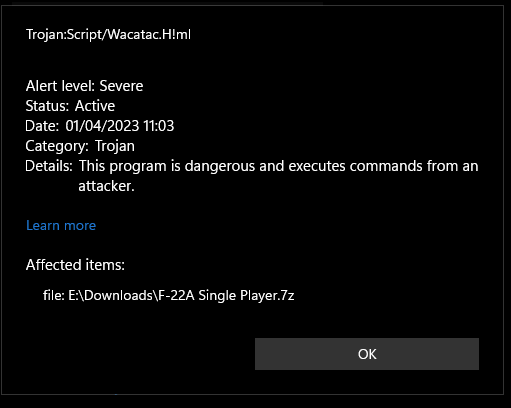The height and width of the screenshot is (408, 511).
Task: Select the dangerous program description line
Action: [x=278, y=166]
